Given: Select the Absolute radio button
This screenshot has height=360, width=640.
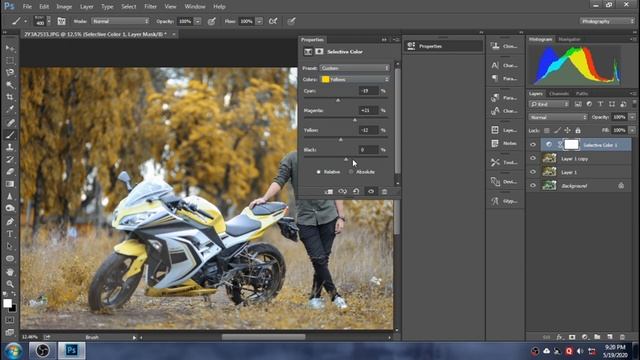Looking at the screenshot, I should pyautogui.click(x=351, y=172).
